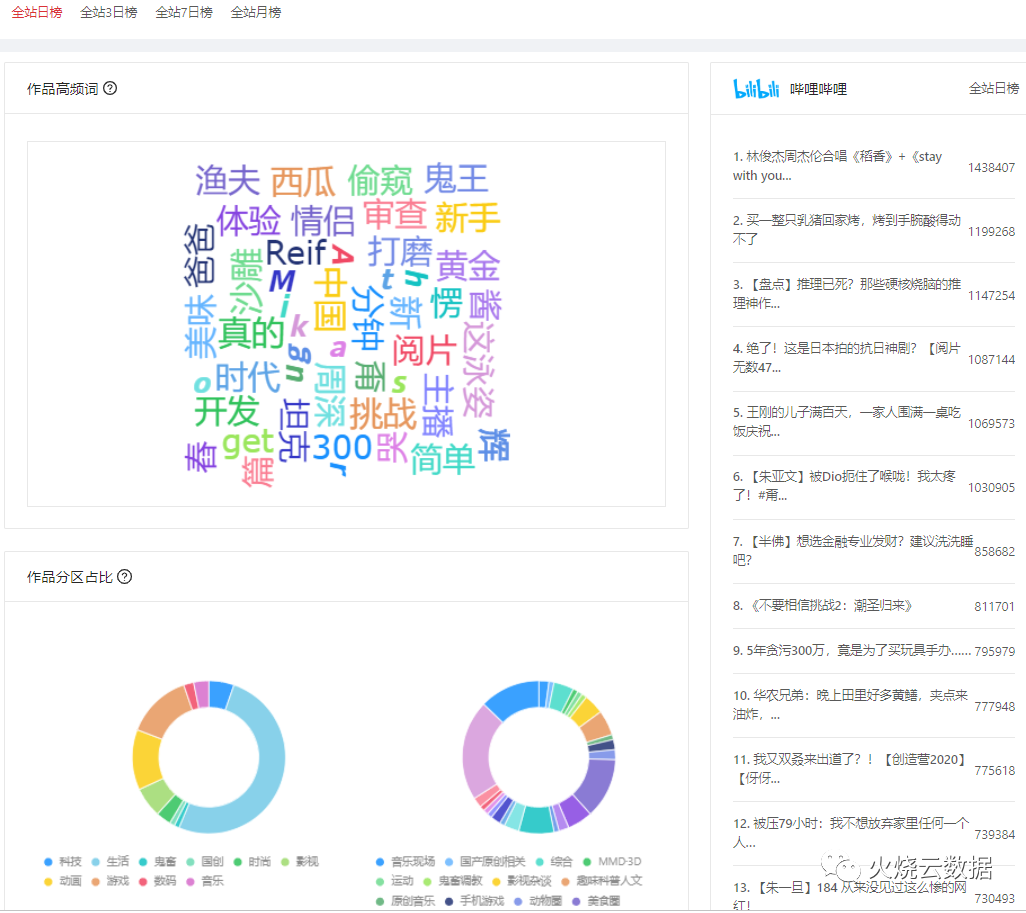This screenshot has height=913, width=1026.
Task: Toggle the MMD-3D legend item
Action: 612,861
